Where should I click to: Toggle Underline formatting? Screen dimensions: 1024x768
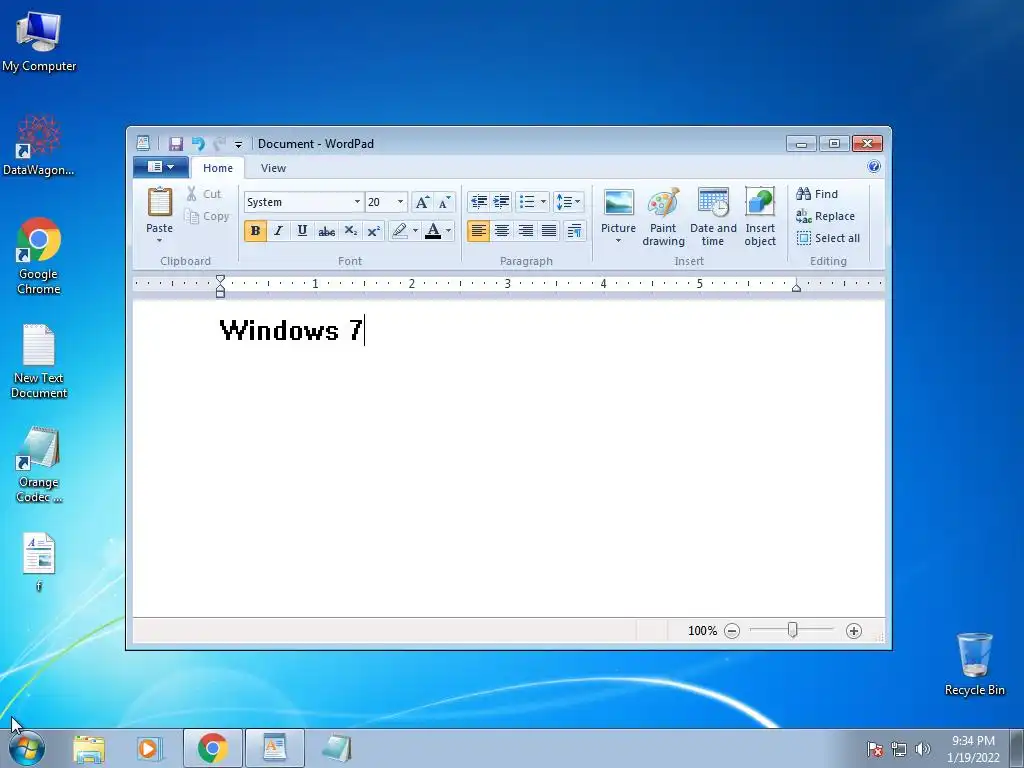[302, 231]
